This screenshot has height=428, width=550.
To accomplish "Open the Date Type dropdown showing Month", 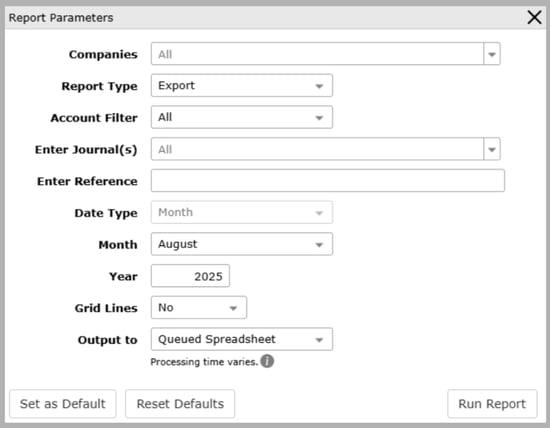I will (242, 213).
